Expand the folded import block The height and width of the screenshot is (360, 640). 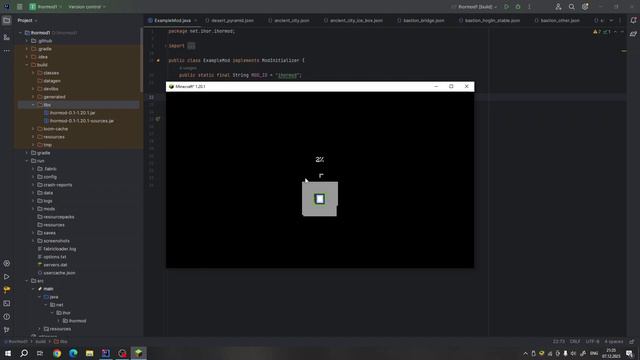tap(191, 46)
